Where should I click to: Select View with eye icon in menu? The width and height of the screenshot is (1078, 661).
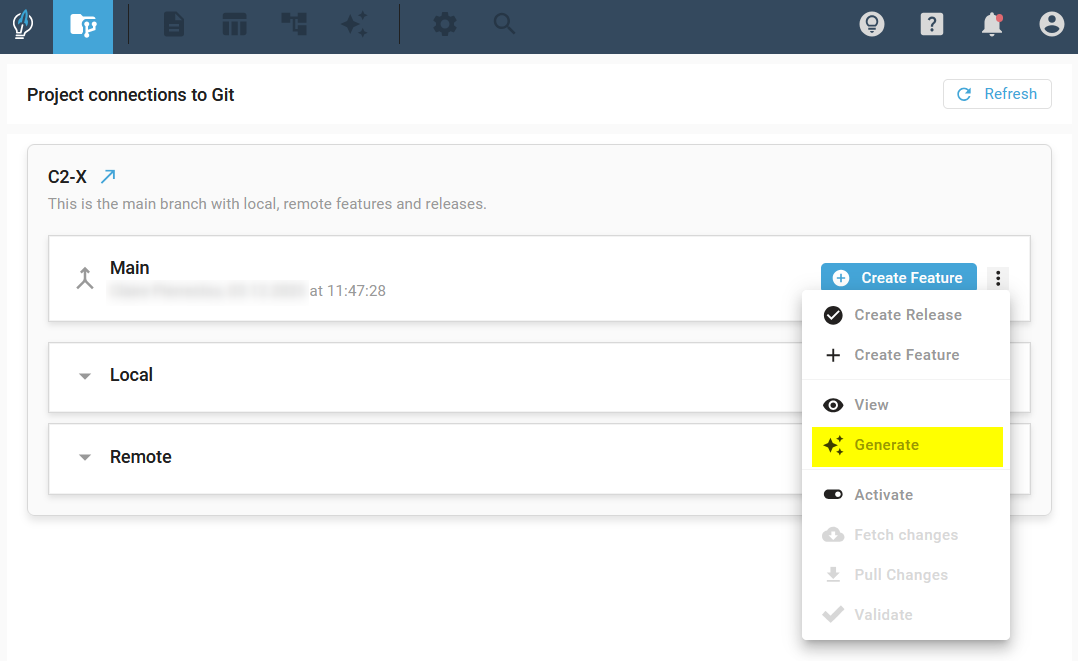click(871, 405)
